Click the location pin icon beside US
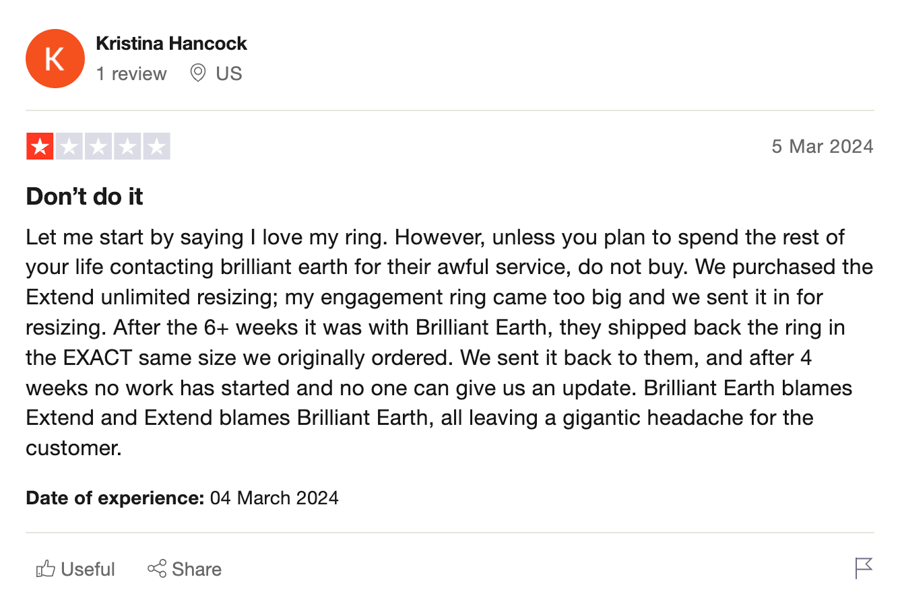 tap(198, 73)
